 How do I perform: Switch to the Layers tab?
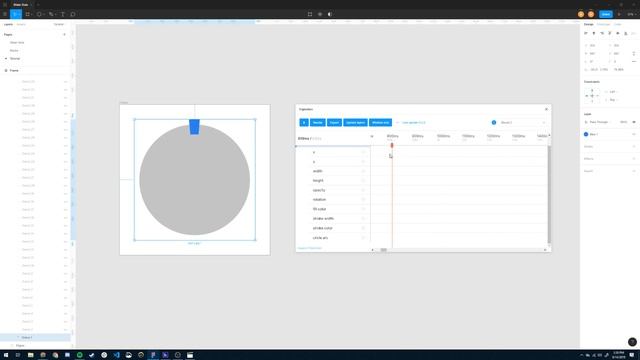[x=8, y=24]
